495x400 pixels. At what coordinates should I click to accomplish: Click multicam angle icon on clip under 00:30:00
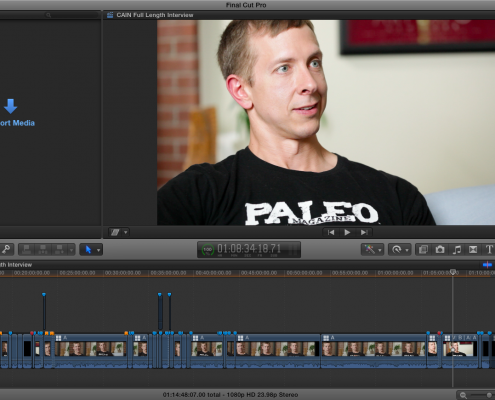137,338
